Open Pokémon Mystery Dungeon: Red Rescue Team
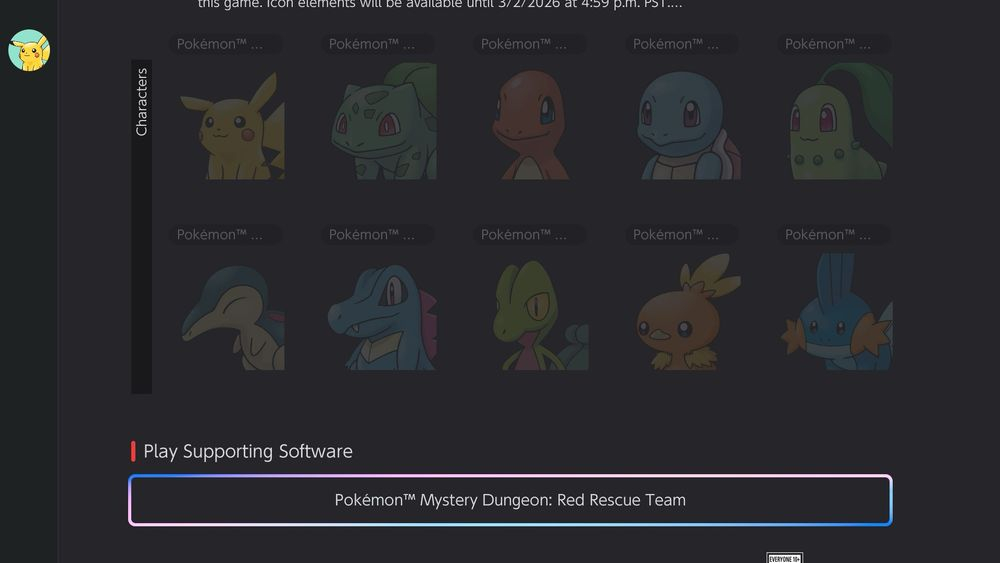Image resolution: width=1000 pixels, height=563 pixels. pyautogui.click(x=510, y=500)
